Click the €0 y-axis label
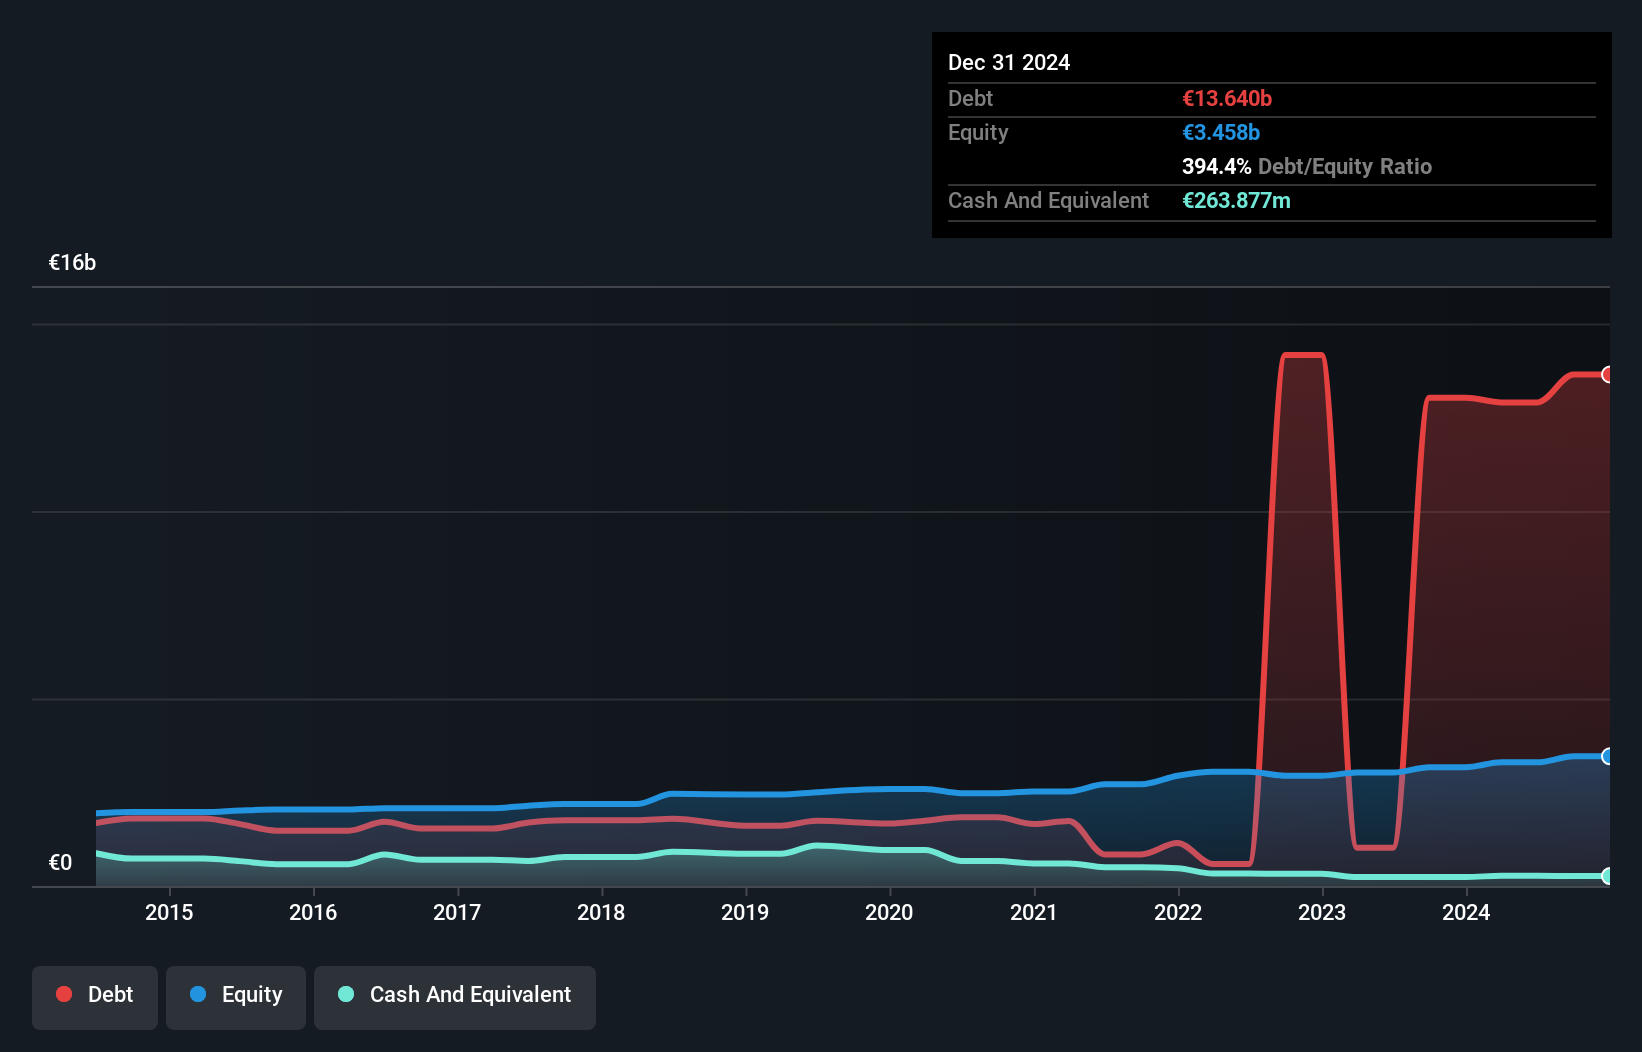Image resolution: width=1642 pixels, height=1052 pixels. [x=60, y=863]
